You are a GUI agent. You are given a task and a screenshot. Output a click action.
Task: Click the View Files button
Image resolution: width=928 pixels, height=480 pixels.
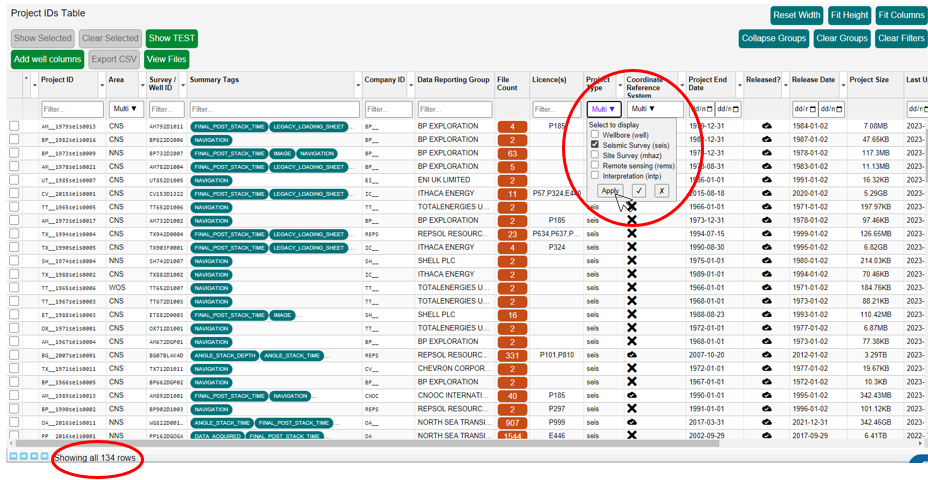[x=167, y=59]
